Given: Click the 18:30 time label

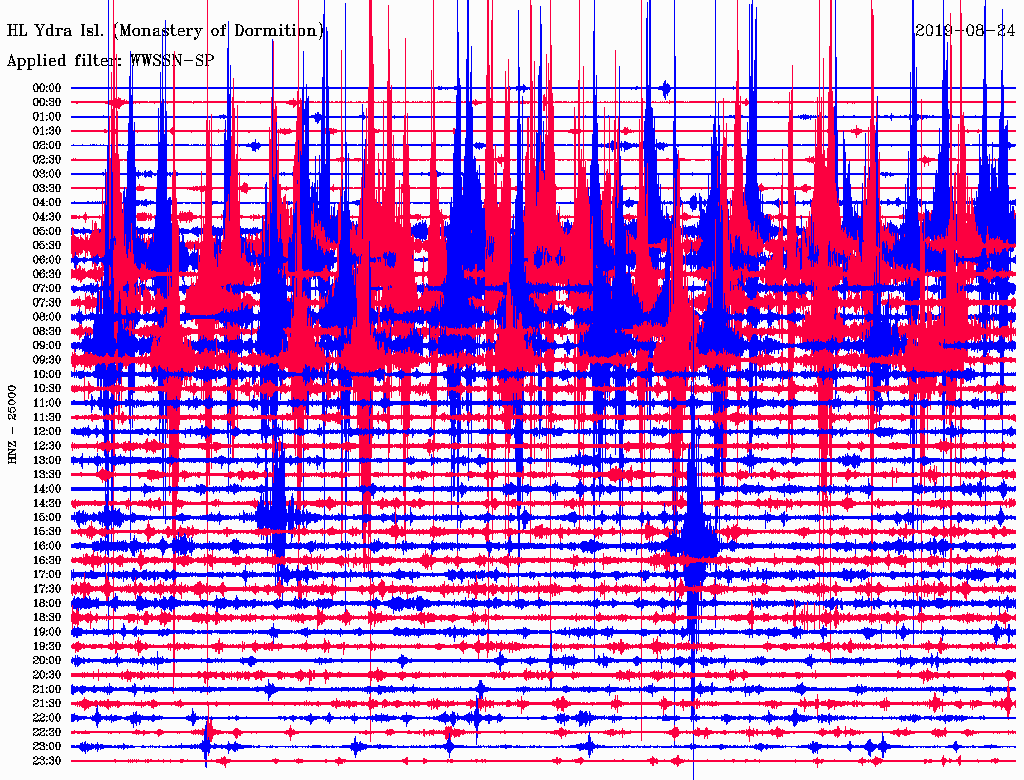Looking at the screenshot, I should tap(46, 618).
